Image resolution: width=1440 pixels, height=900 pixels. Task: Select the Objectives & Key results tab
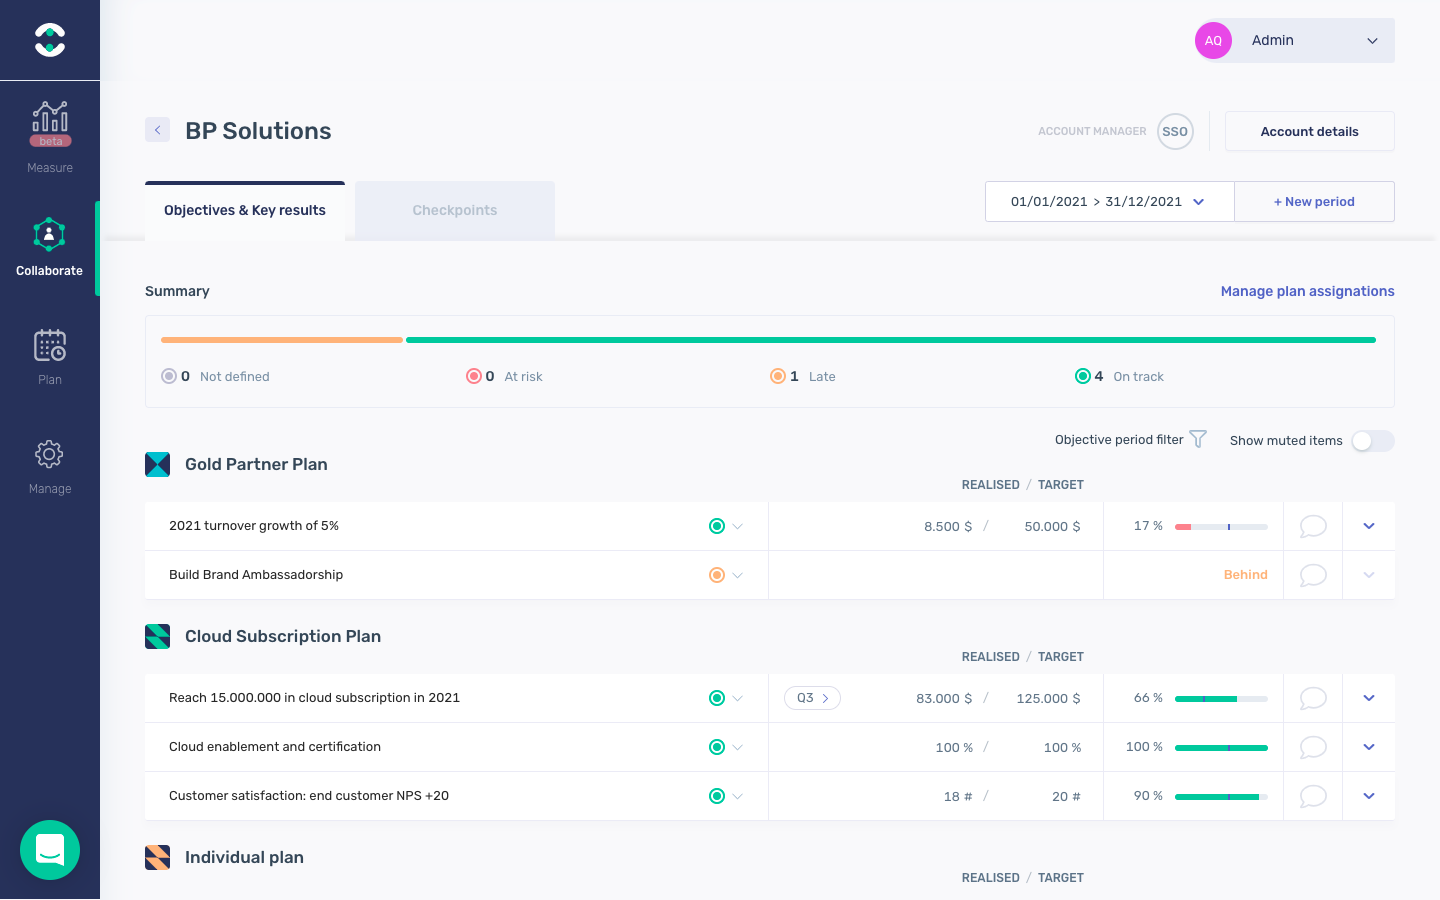point(245,210)
